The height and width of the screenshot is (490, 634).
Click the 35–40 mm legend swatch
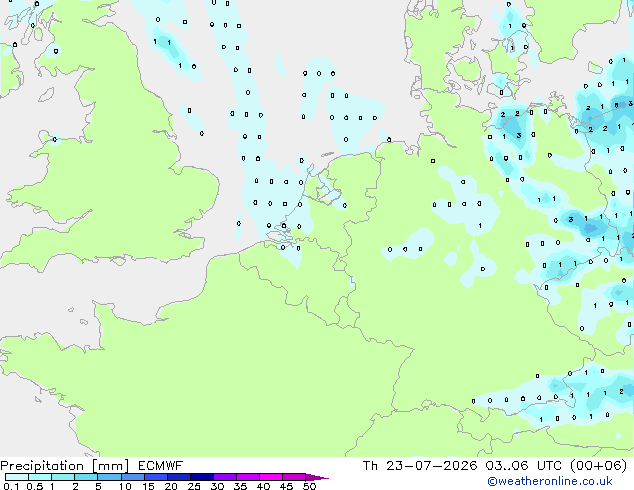[x=248, y=477]
